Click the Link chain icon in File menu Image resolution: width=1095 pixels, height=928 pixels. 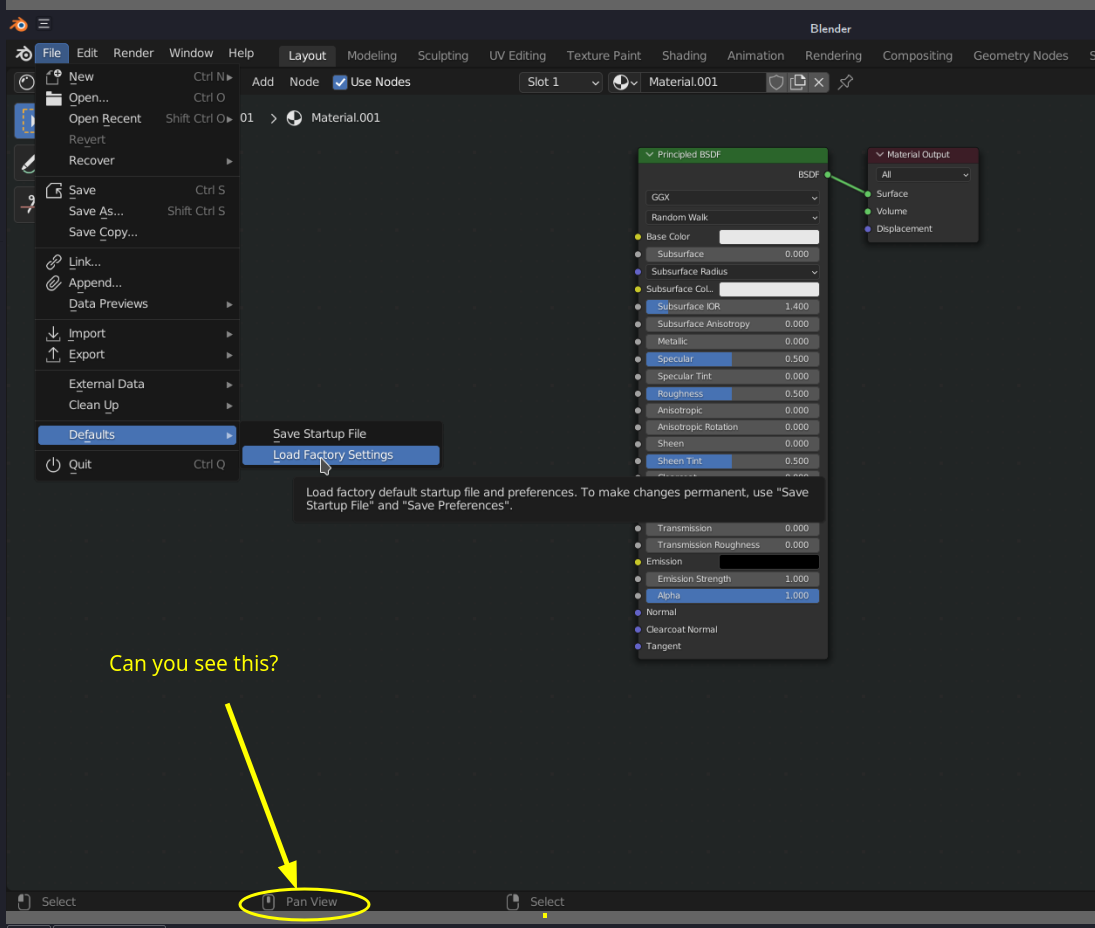pos(54,262)
